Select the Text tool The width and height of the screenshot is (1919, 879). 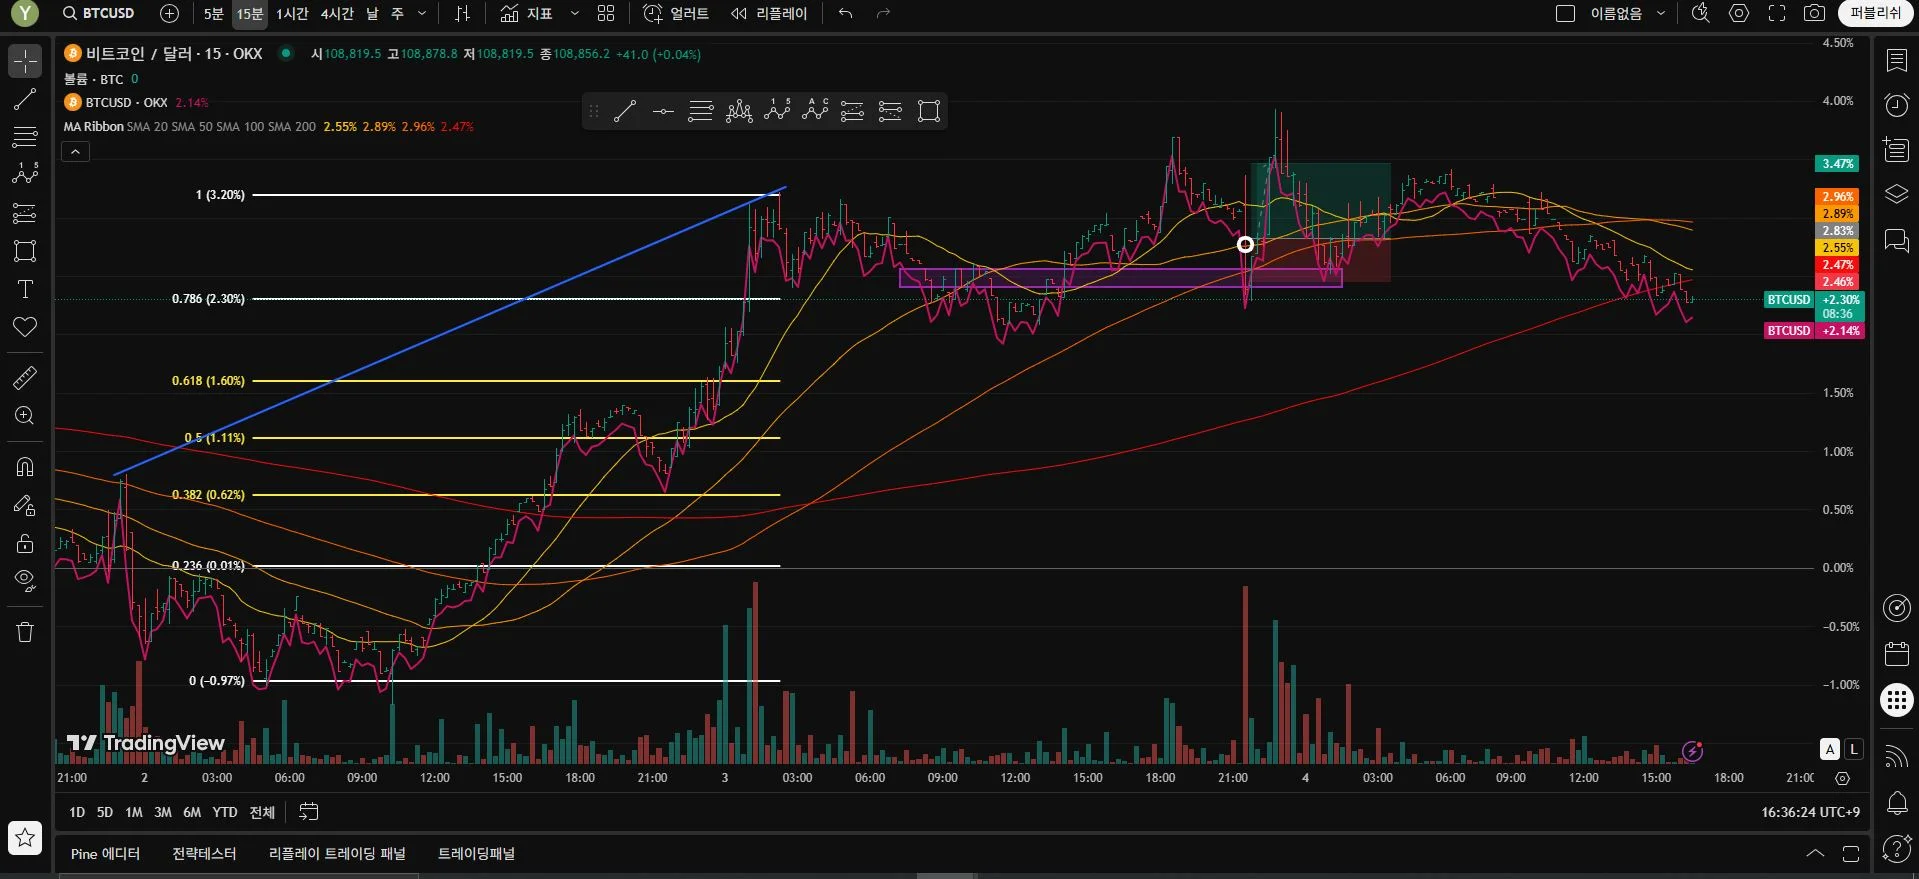pyautogui.click(x=25, y=289)
